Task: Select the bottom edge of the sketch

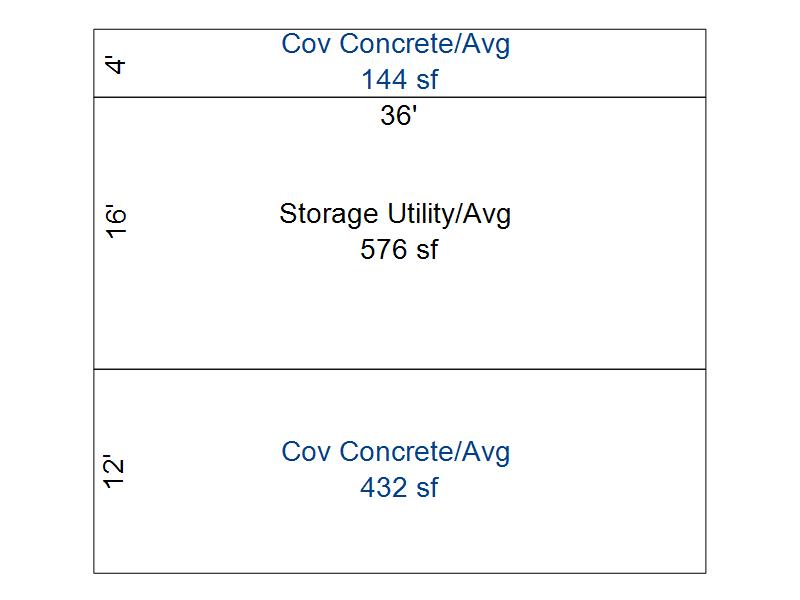Action: 399,573
